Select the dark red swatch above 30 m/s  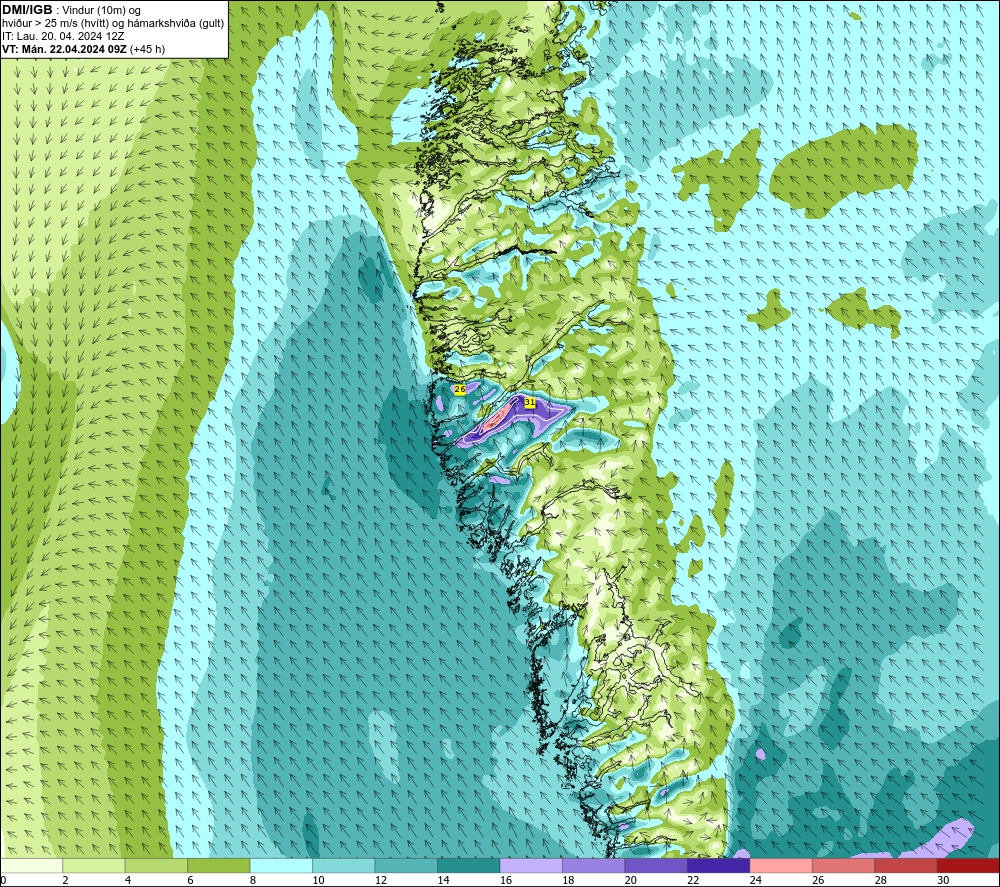click(969, 865)
